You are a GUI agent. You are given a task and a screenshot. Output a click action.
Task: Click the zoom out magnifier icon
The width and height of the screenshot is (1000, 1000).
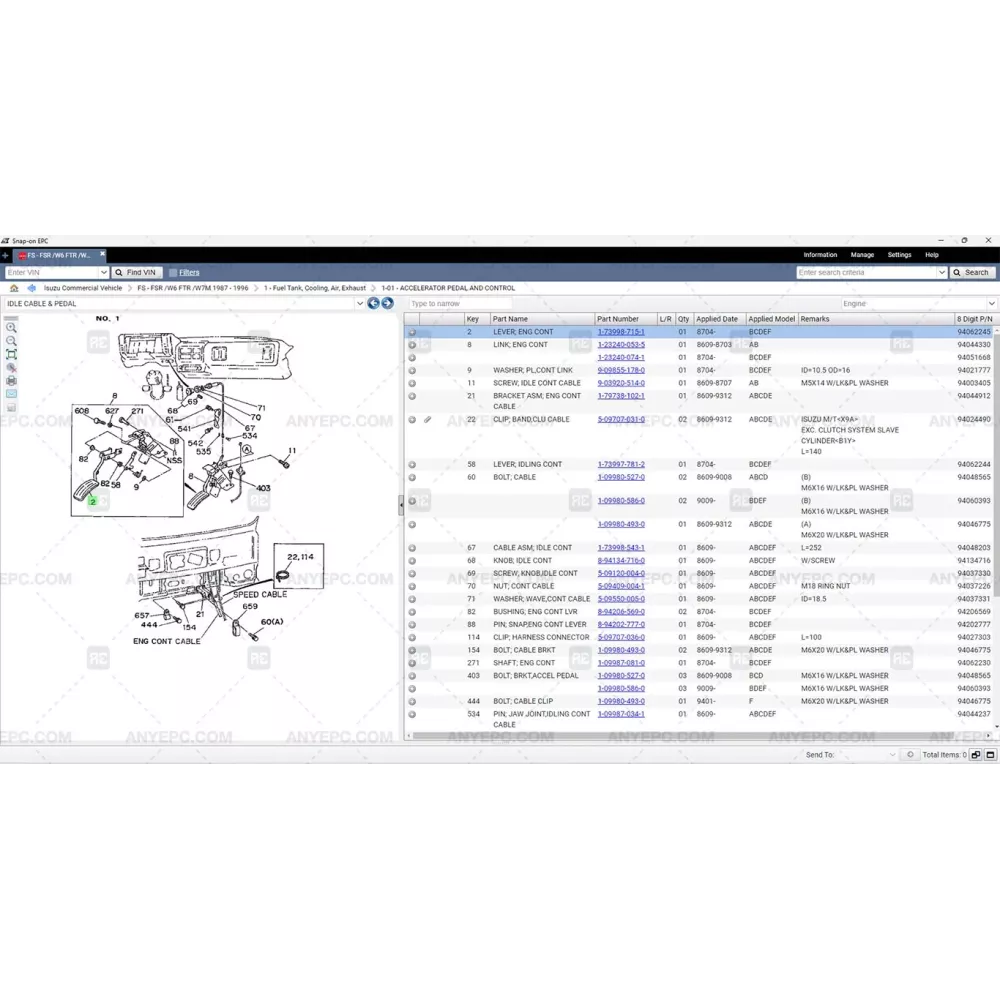point(11,341)
